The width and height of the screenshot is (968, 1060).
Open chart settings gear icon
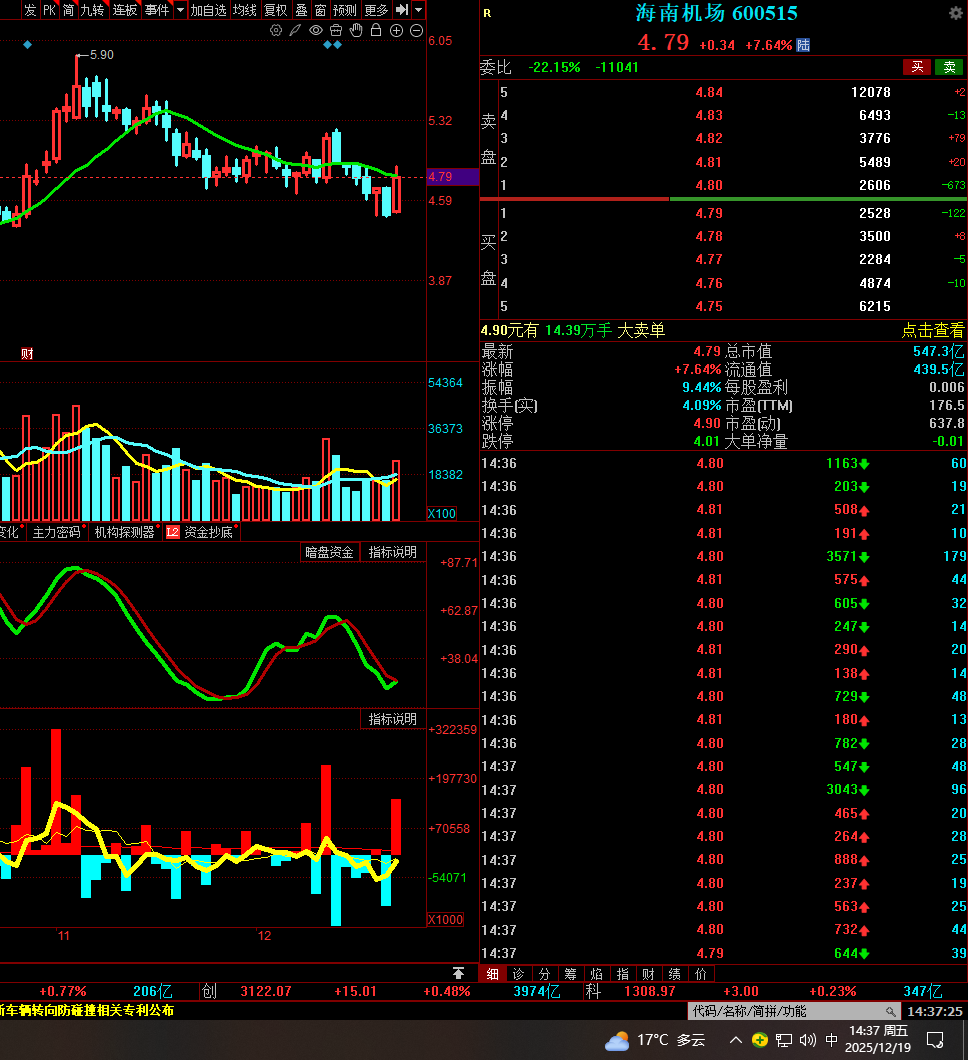point(276,30)
